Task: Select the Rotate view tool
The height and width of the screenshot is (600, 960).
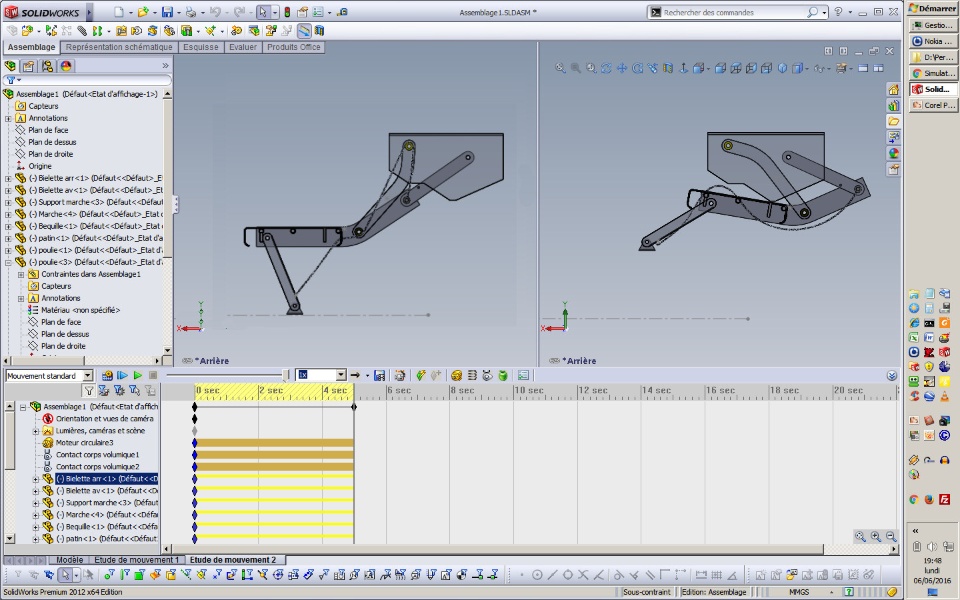Action: [x=606, y=68]
